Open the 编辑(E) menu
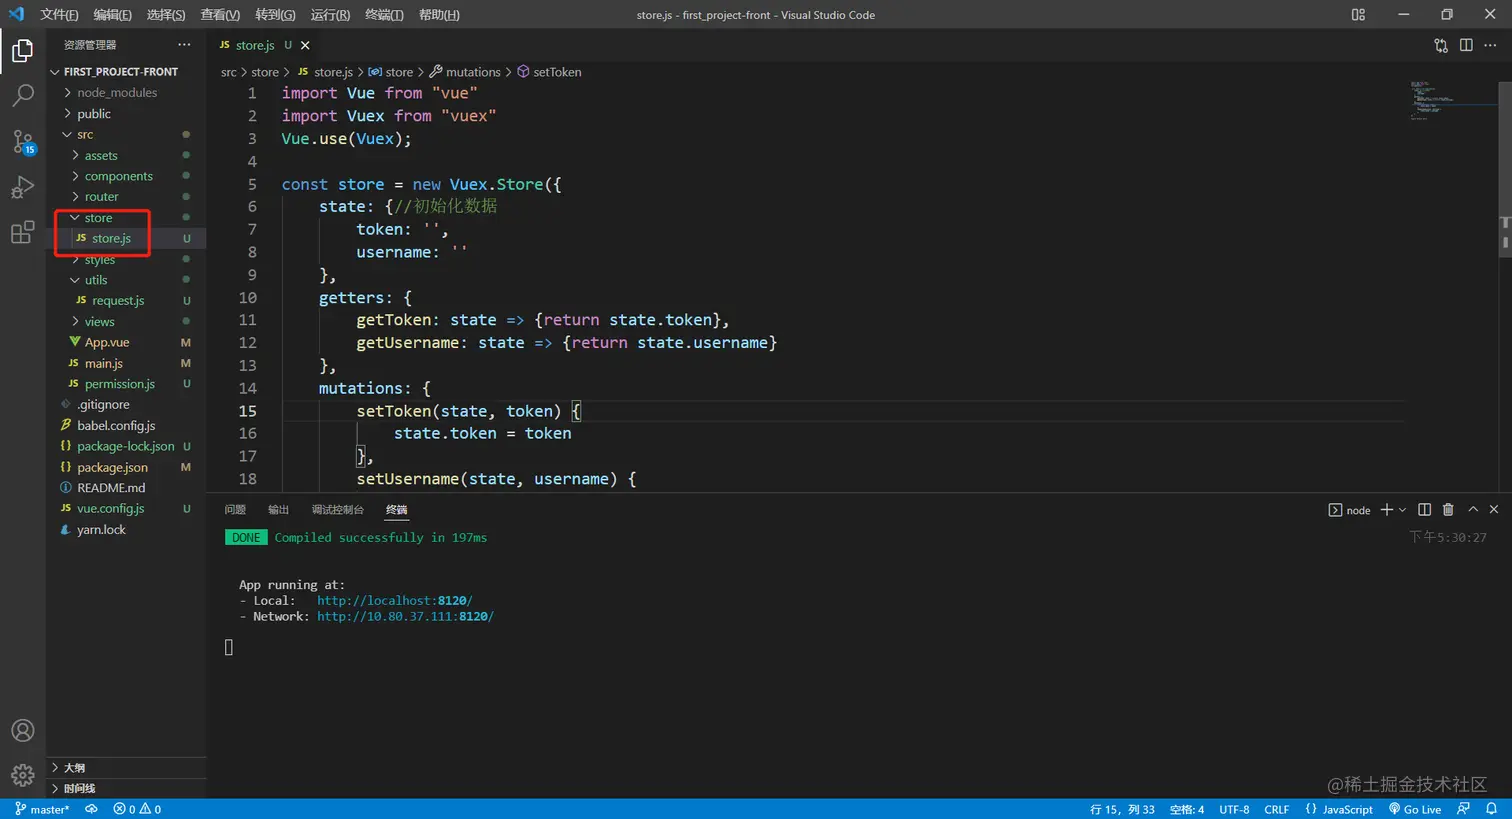Viewport: 1512px width, 819px height. tap(112, 15)
